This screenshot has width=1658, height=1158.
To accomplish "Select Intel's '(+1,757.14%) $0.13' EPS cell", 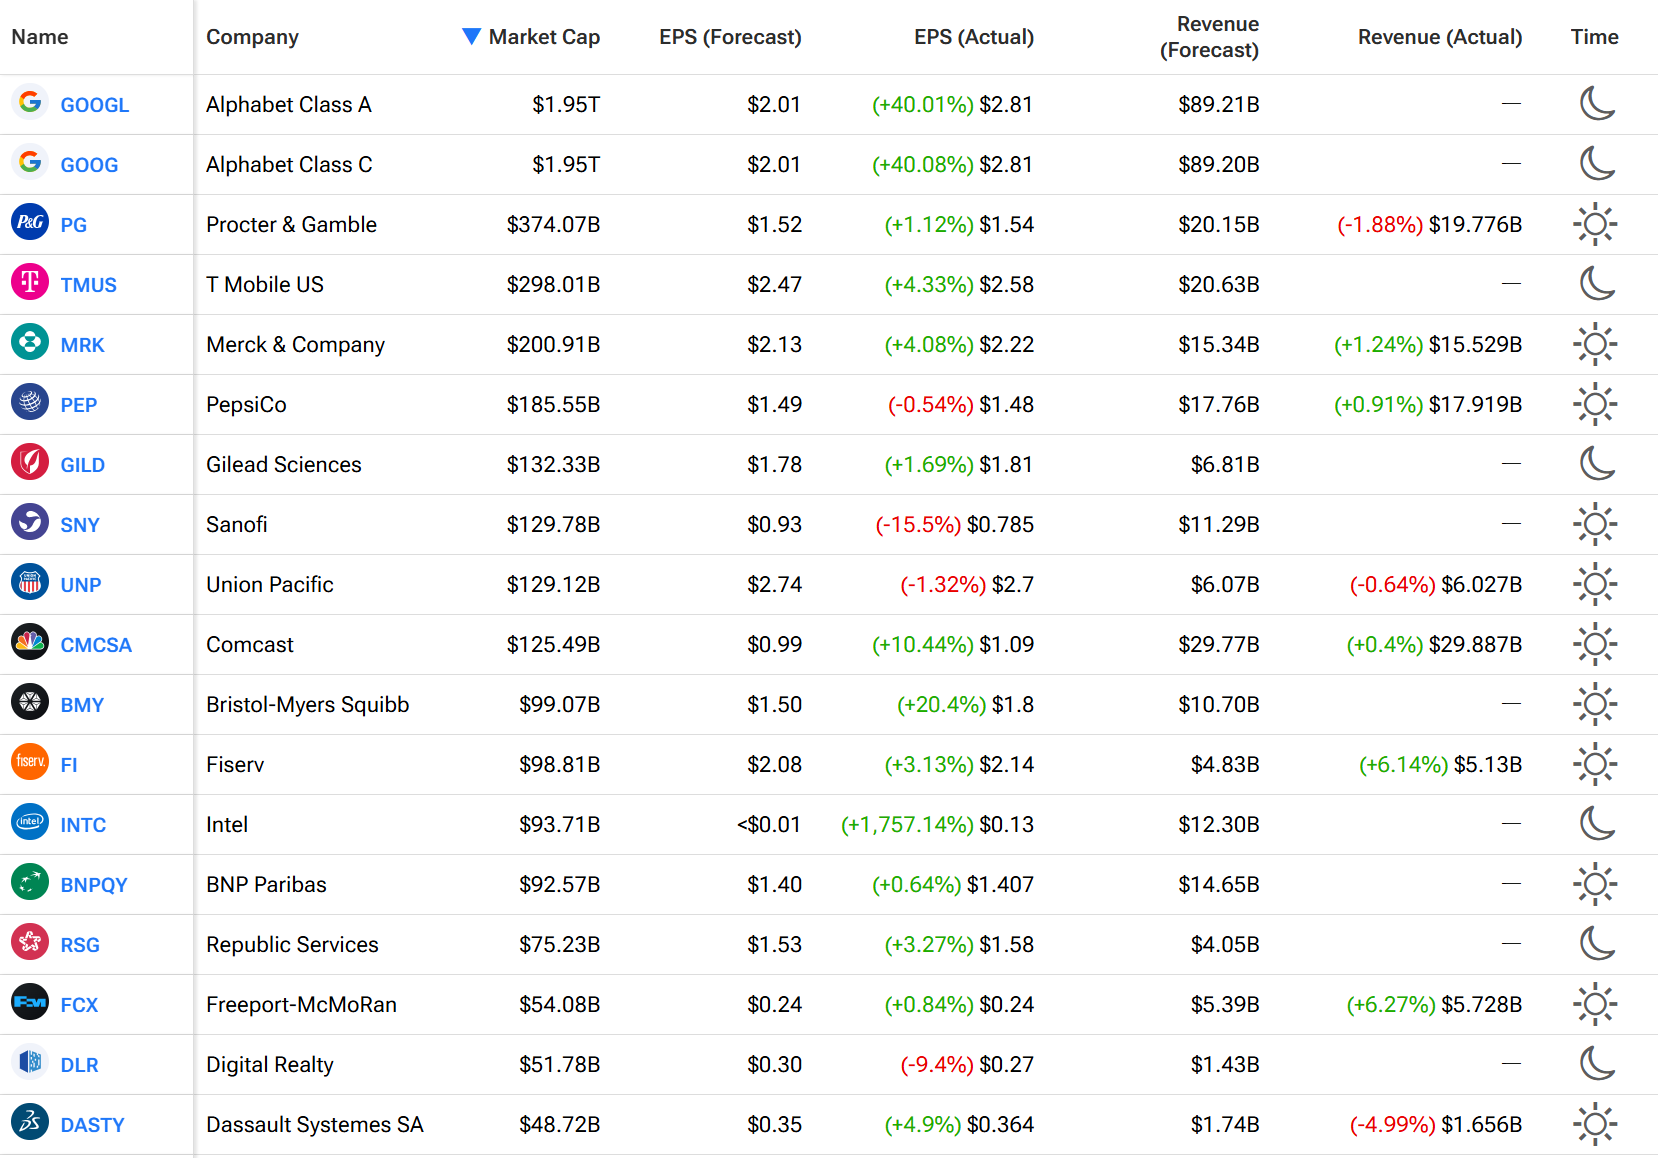I will coord(937,824).
